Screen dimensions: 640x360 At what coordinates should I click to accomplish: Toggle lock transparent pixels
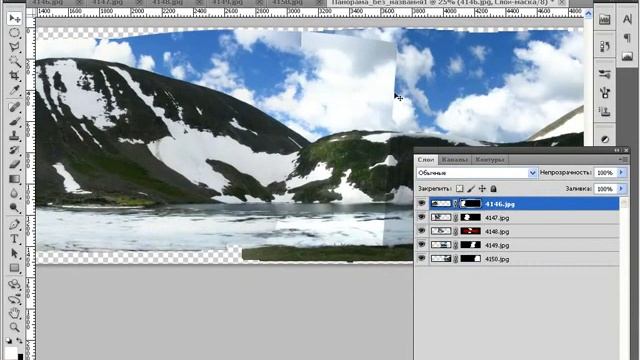[460, 189]
